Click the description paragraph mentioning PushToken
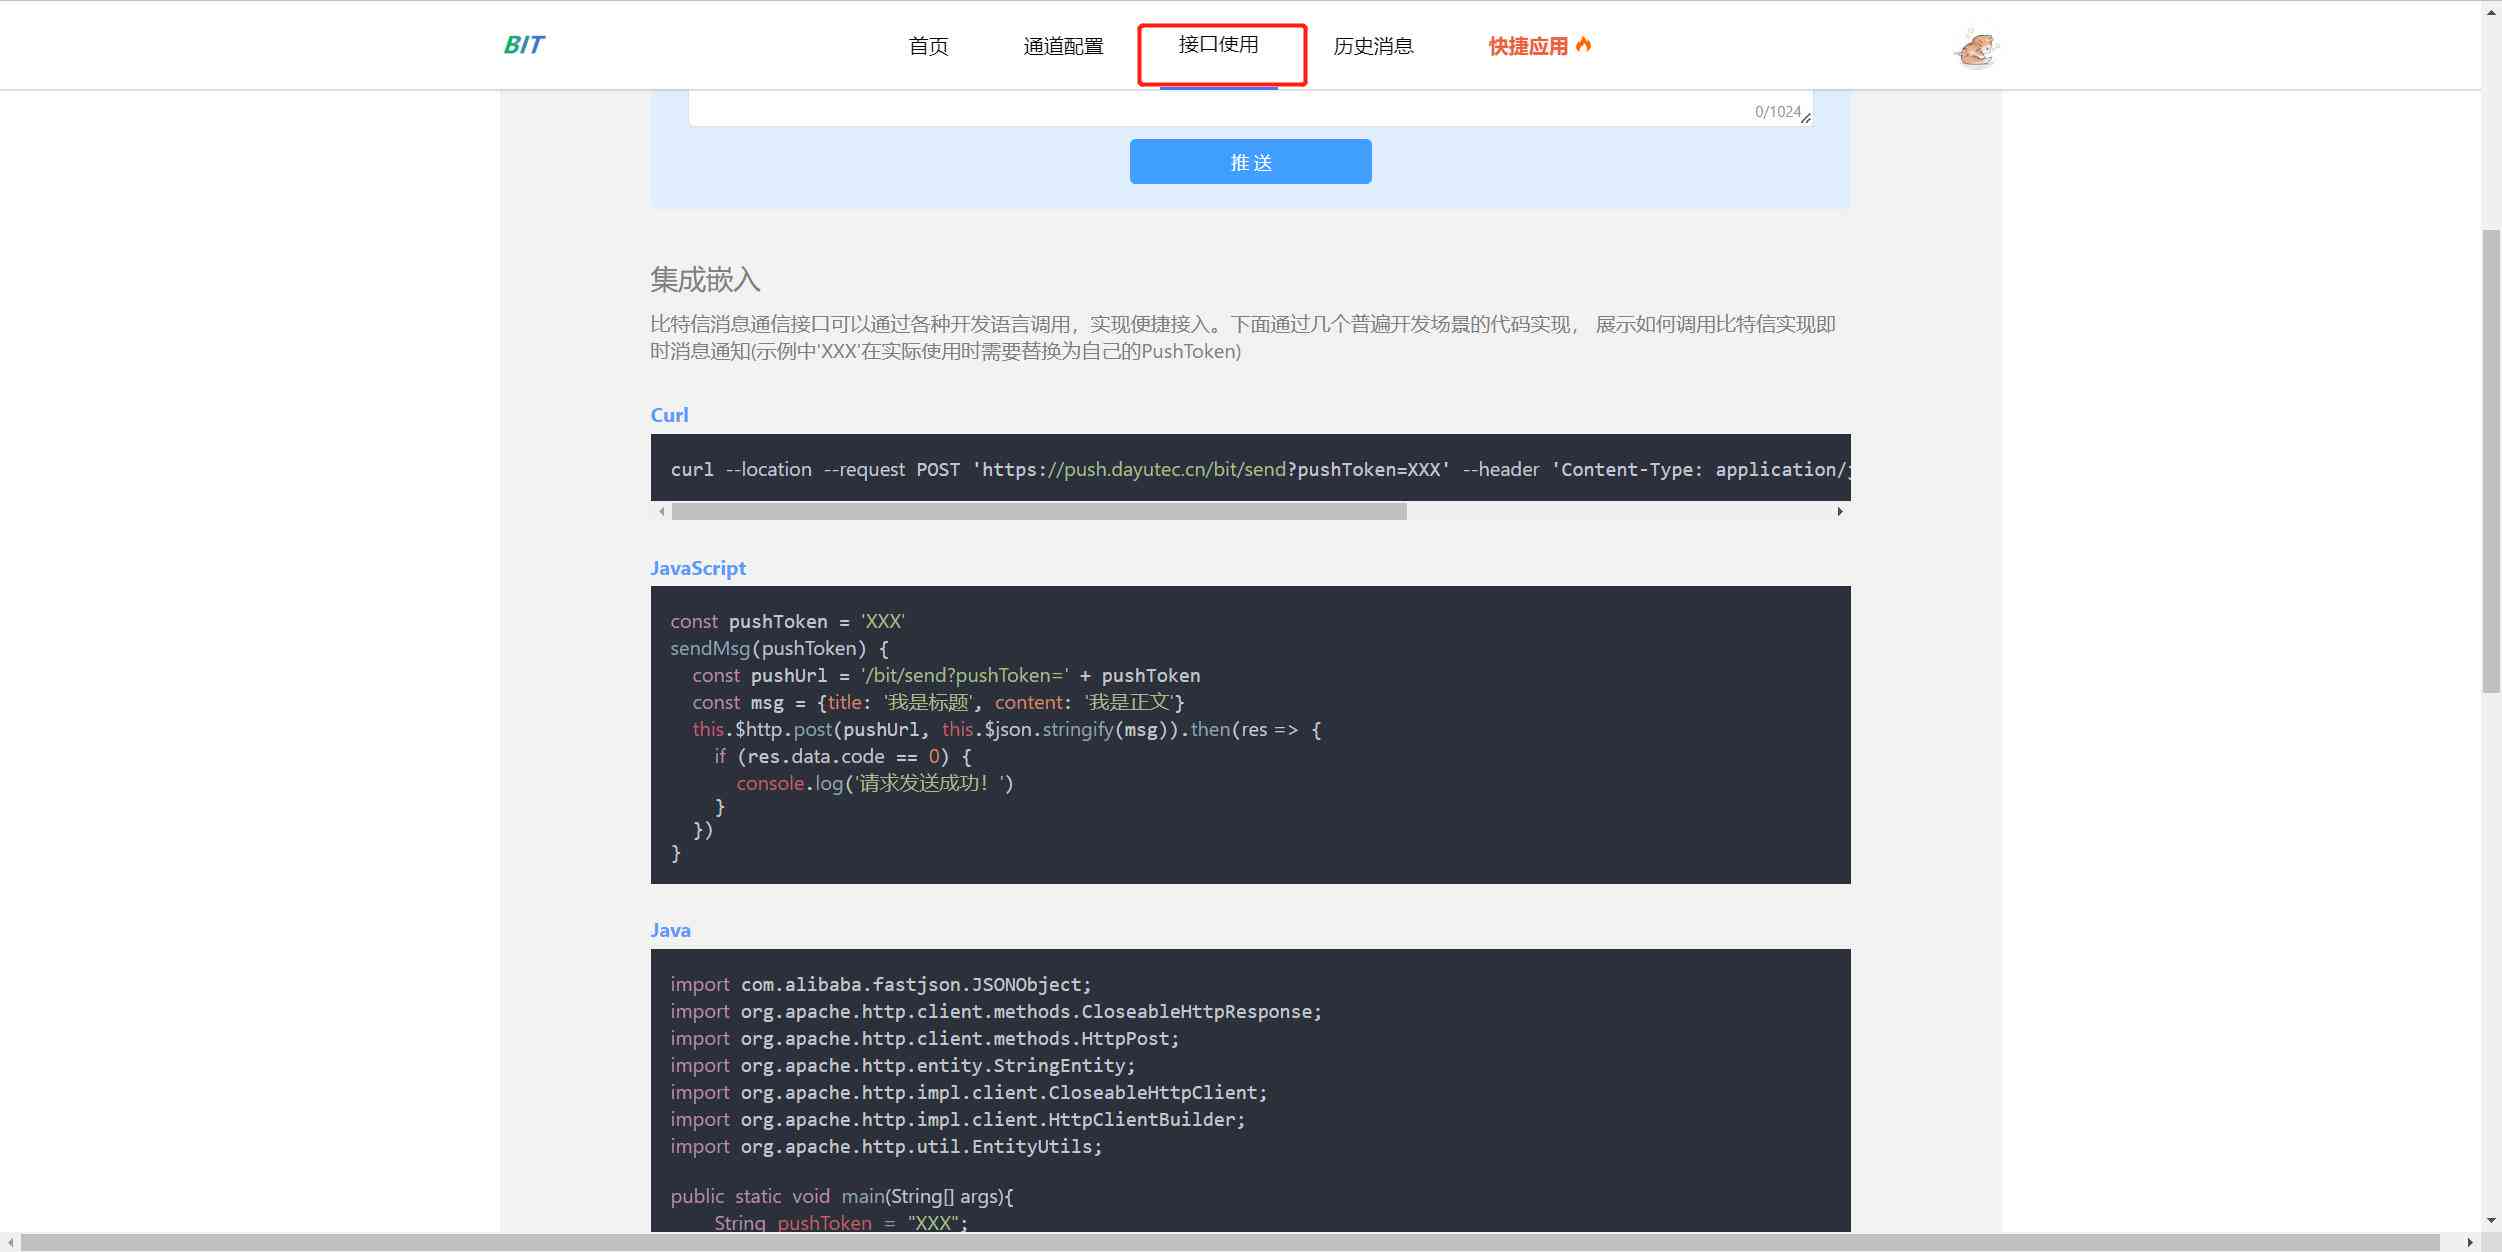Viewport: 2502px width, 1252px height. pos(1243,338)
